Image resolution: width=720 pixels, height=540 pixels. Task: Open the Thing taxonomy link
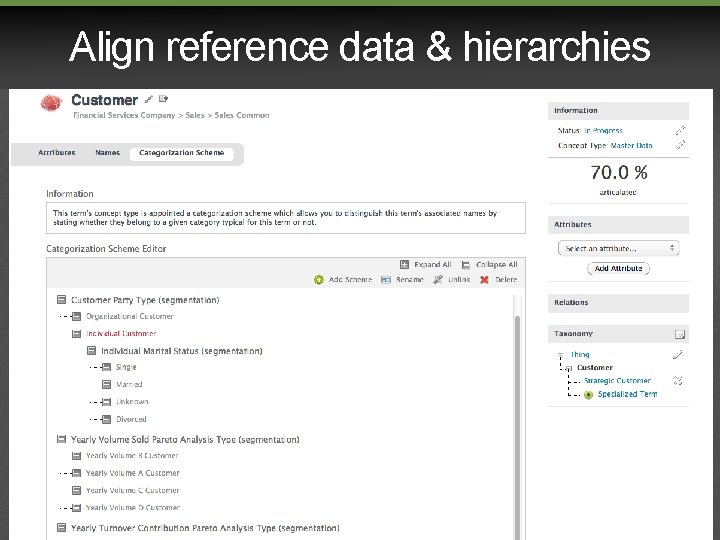click(x=580, y=354)
